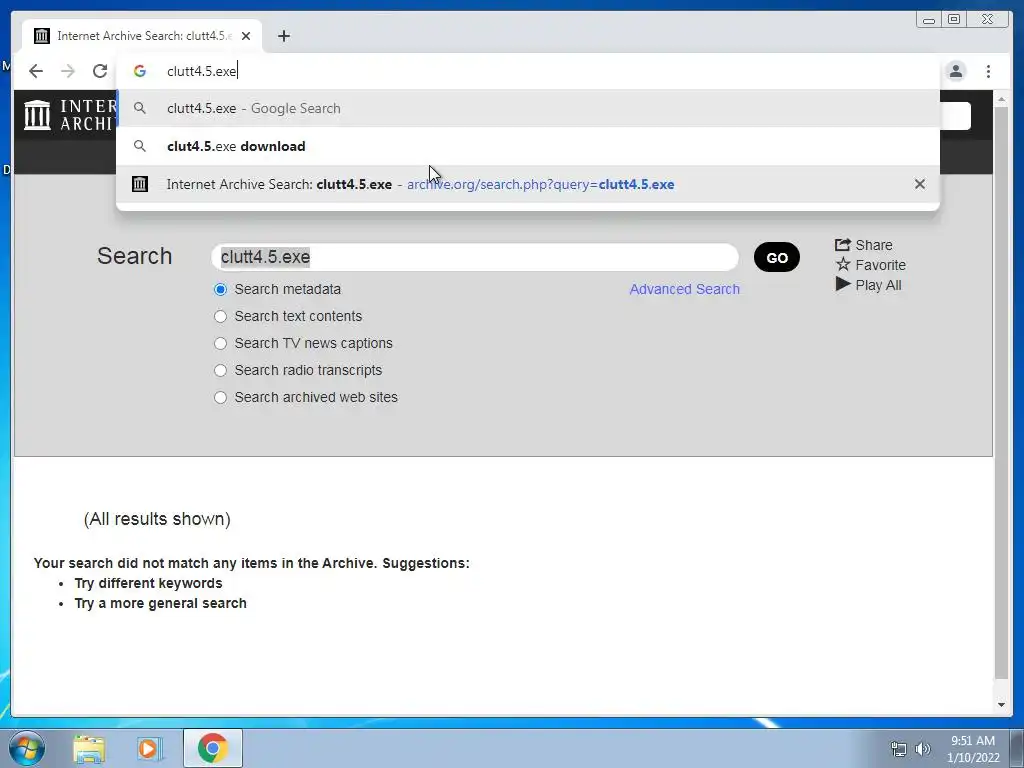This screenshot has height=768, width=1024.
Task: Click the Internet Archive logo
Action: 69,115
